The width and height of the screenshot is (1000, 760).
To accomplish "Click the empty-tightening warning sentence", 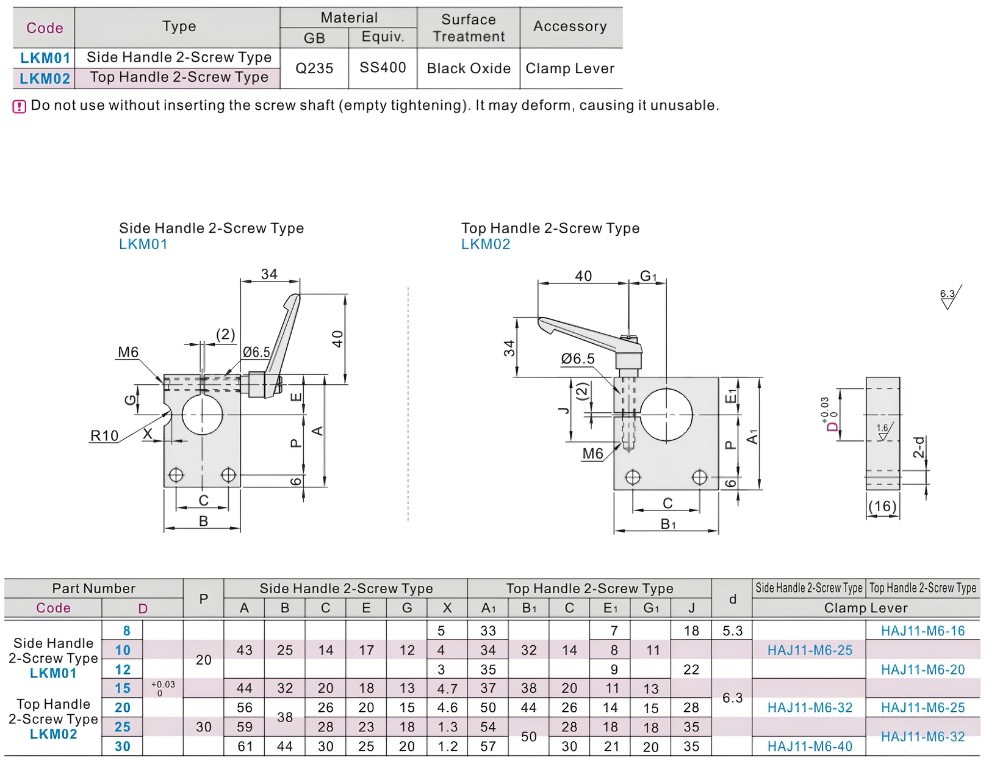I will (x=375, y=106).
